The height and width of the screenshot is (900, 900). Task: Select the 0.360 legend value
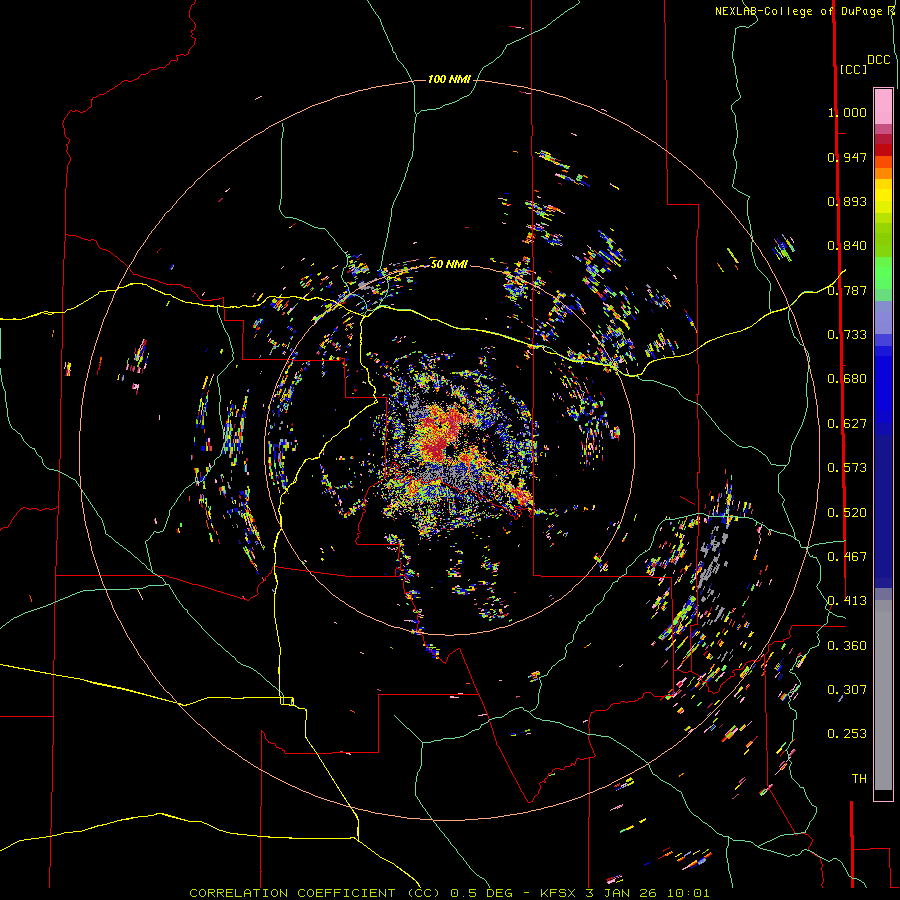pos(847,646)
